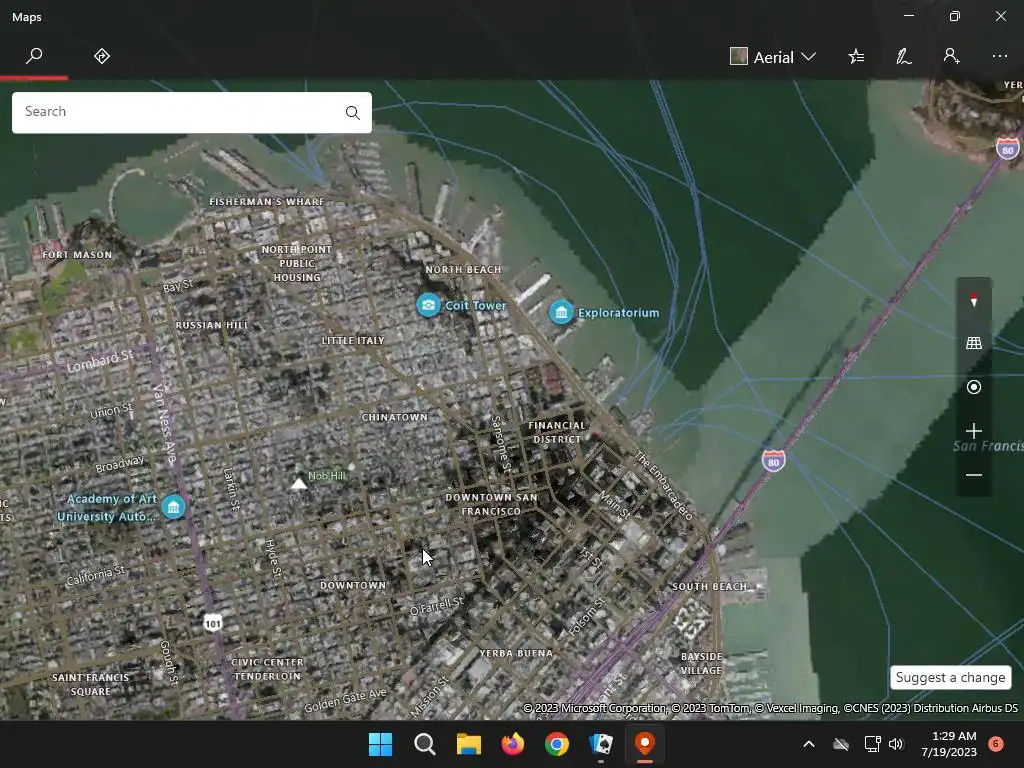Open the Directions tab icon
Image resolution: width=1024 pixels, height=768 pixels.
tap(102, 56)
